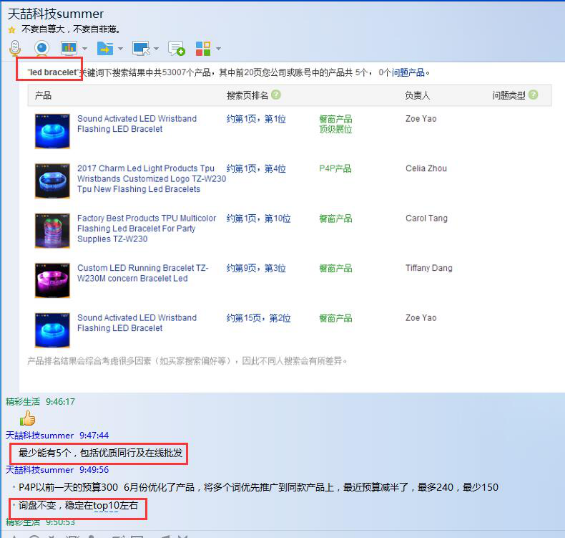Click the send file folder icon
Viewport: 566px width, 538px height.
tap(105, 48)
